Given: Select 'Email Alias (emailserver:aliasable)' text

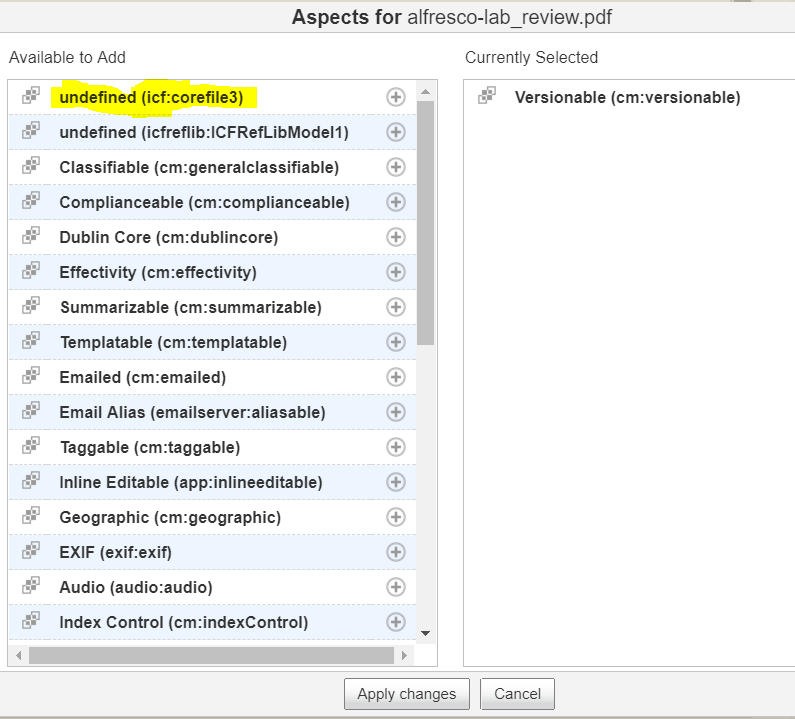Looking at the screenshot, I should pyautogui.click(x=192, y=412).
